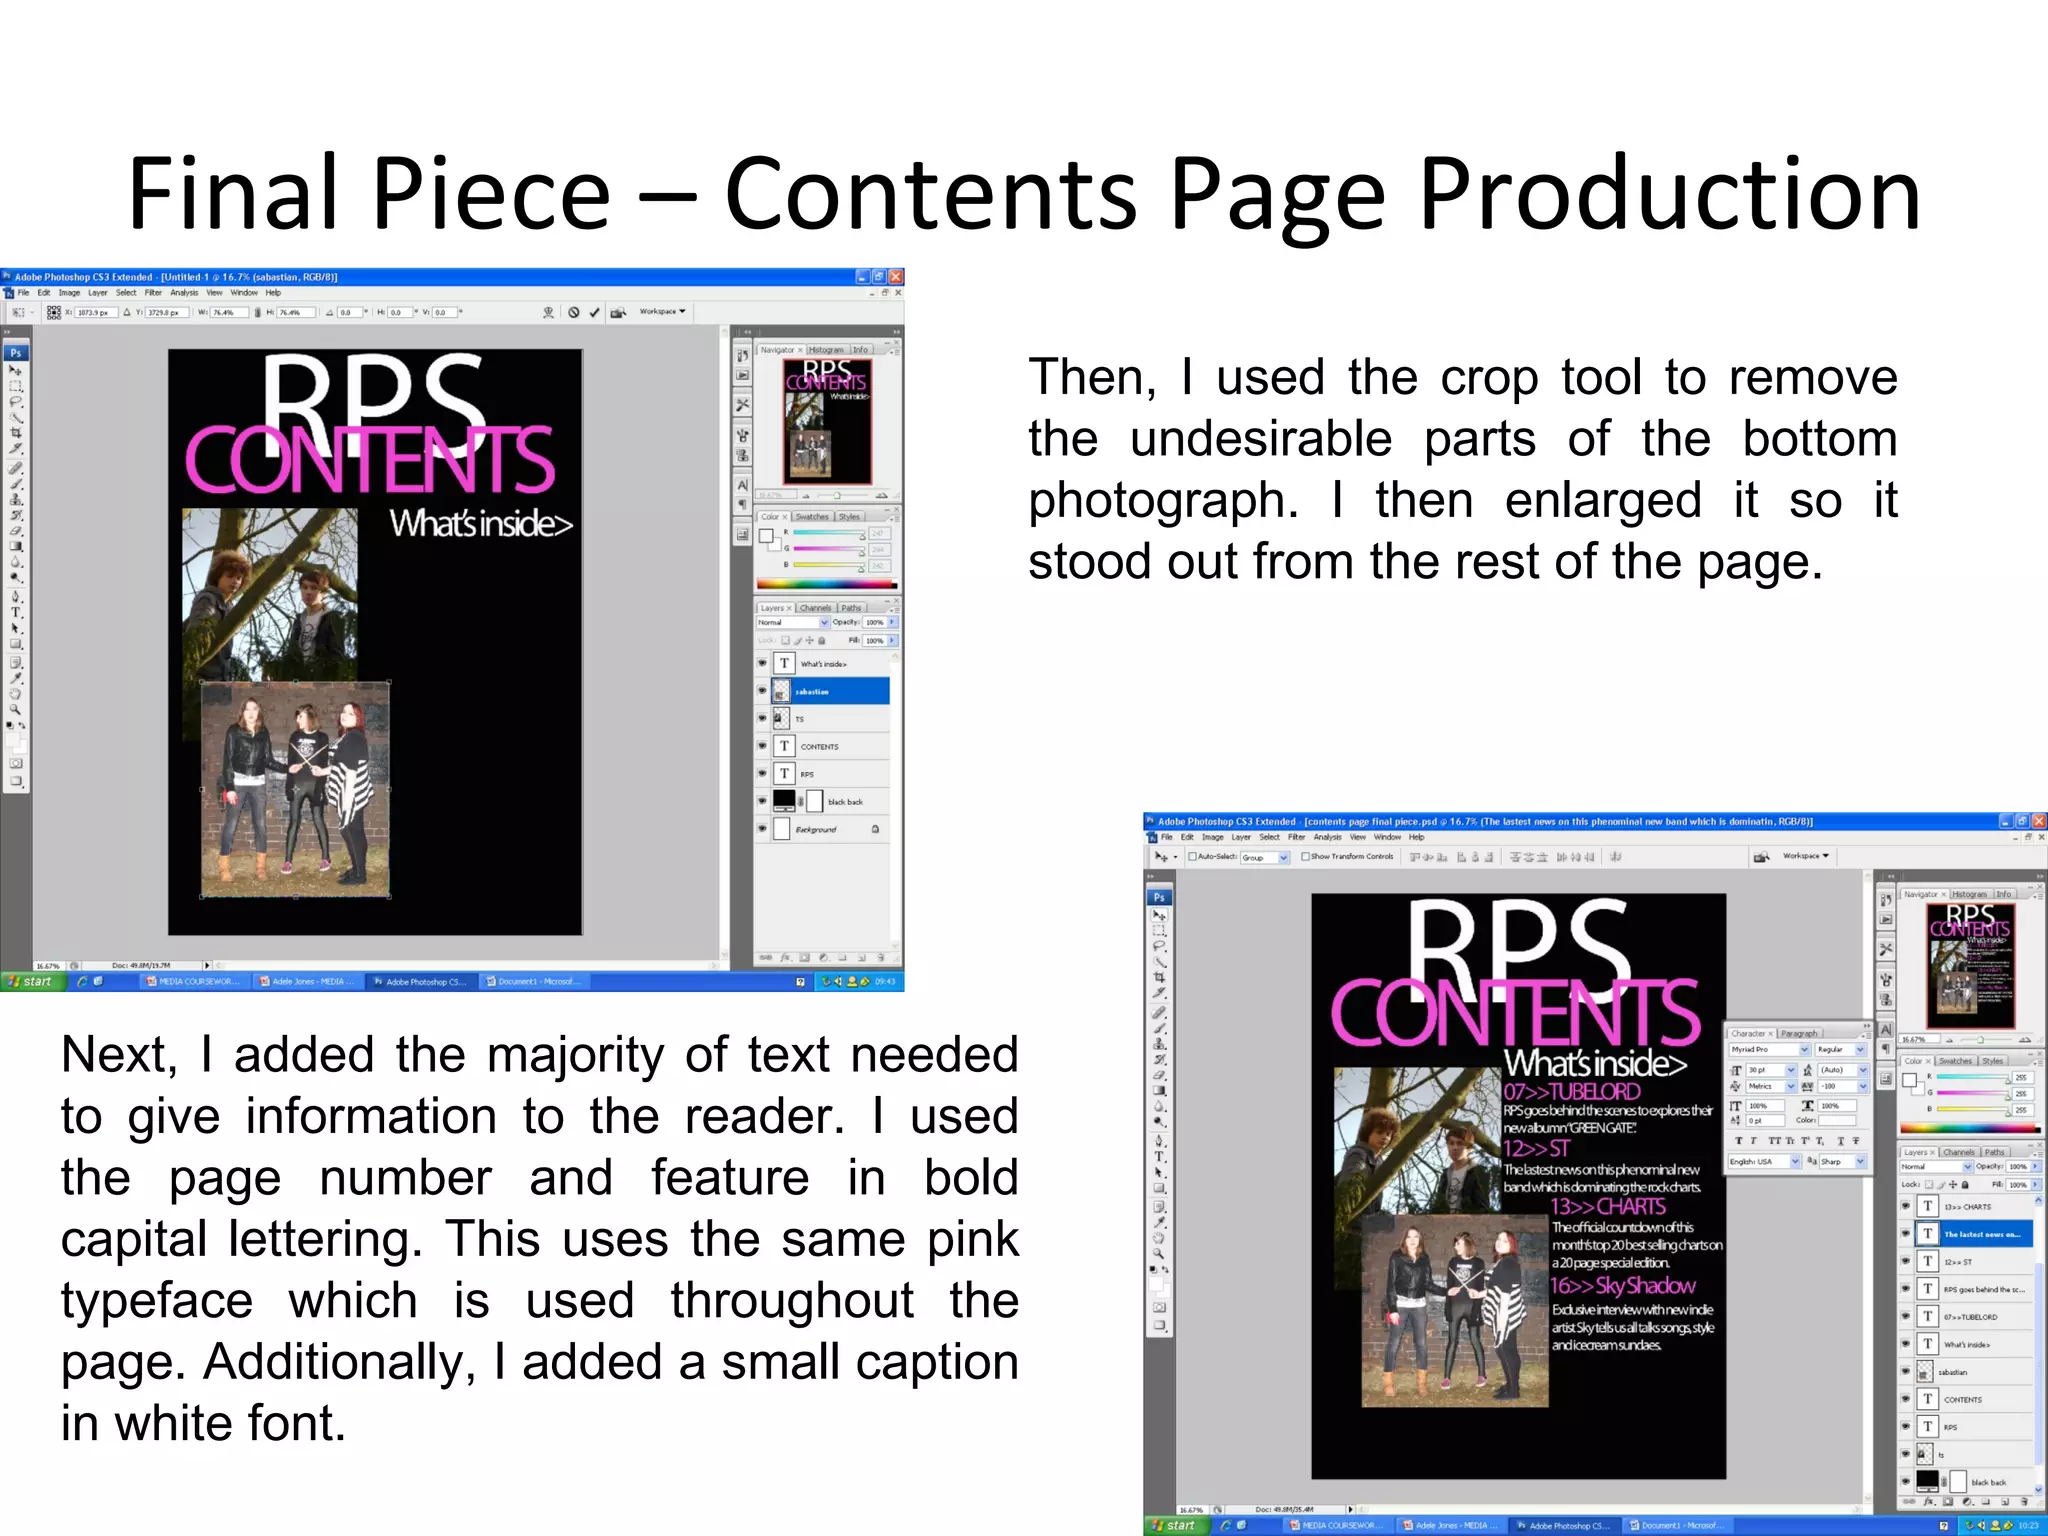Select the Crop tool in left Photoshop window

pyautogui.click(x=16, y=432)
